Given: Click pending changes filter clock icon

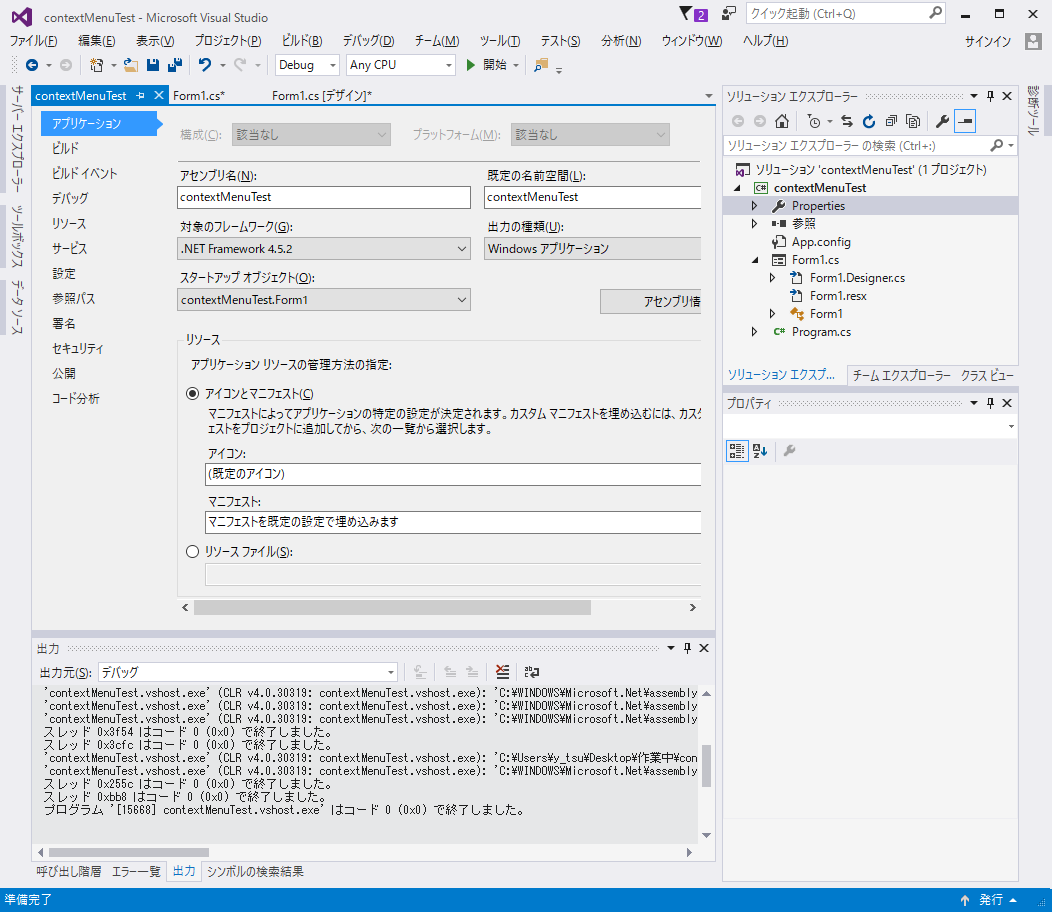Looking at the screenshot, I should [x=814, y=121].
